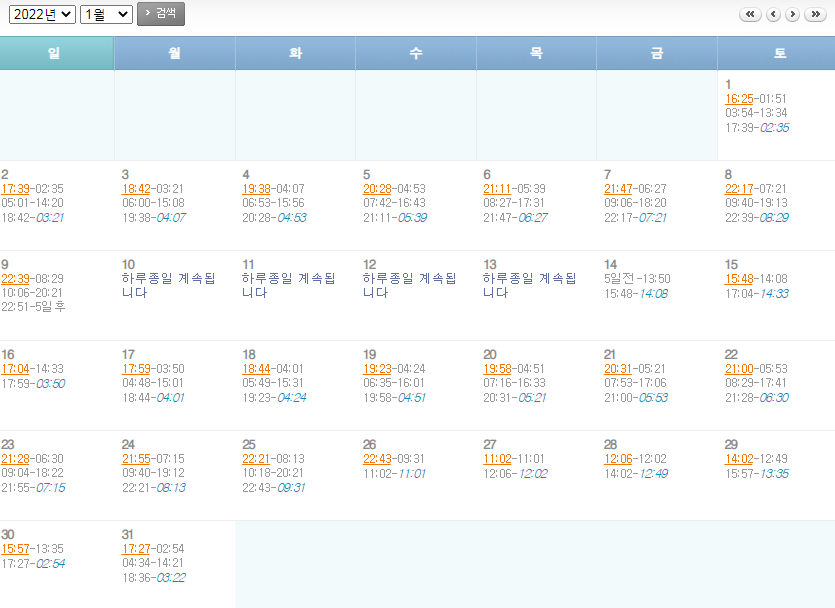835x608 pixels.
Task: Open the 21:47 link on day 7
Action: click(x=618, y=189)
